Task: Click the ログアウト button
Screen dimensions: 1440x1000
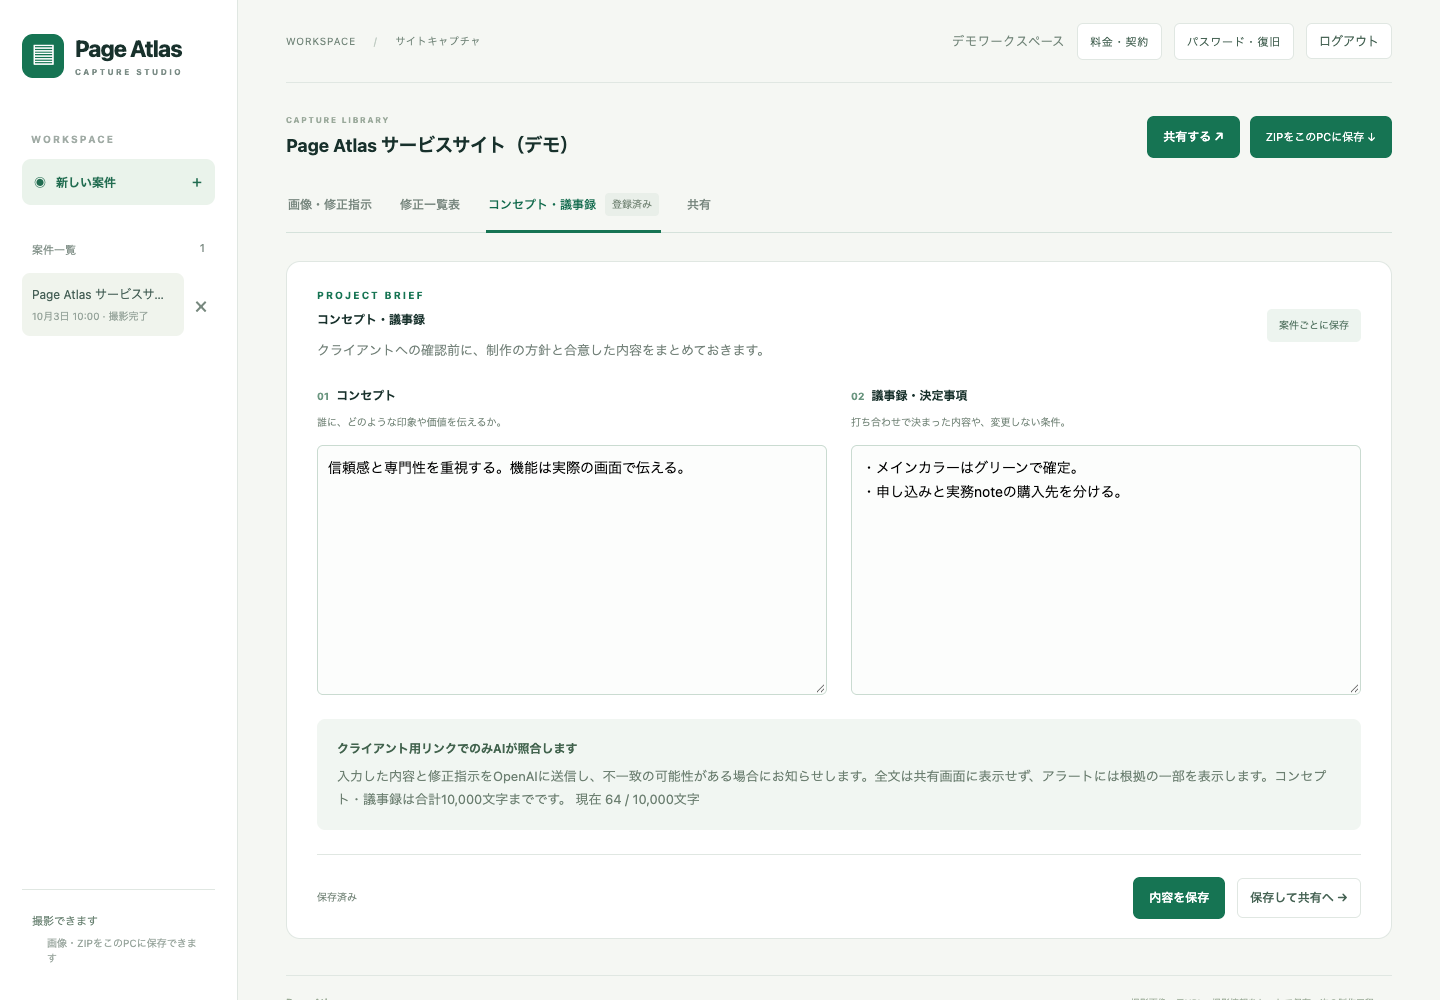Action: 1348,41
